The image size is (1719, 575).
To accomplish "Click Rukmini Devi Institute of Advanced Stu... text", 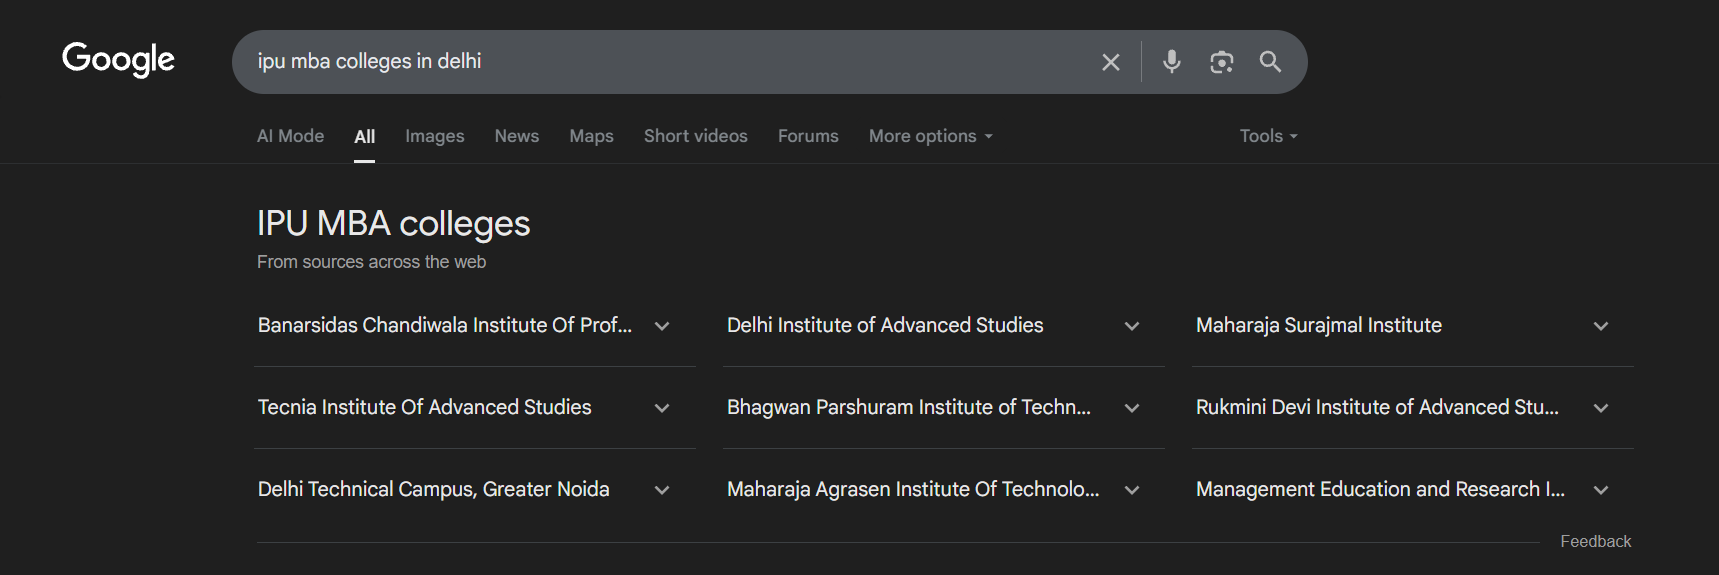I will (1377, 407).
